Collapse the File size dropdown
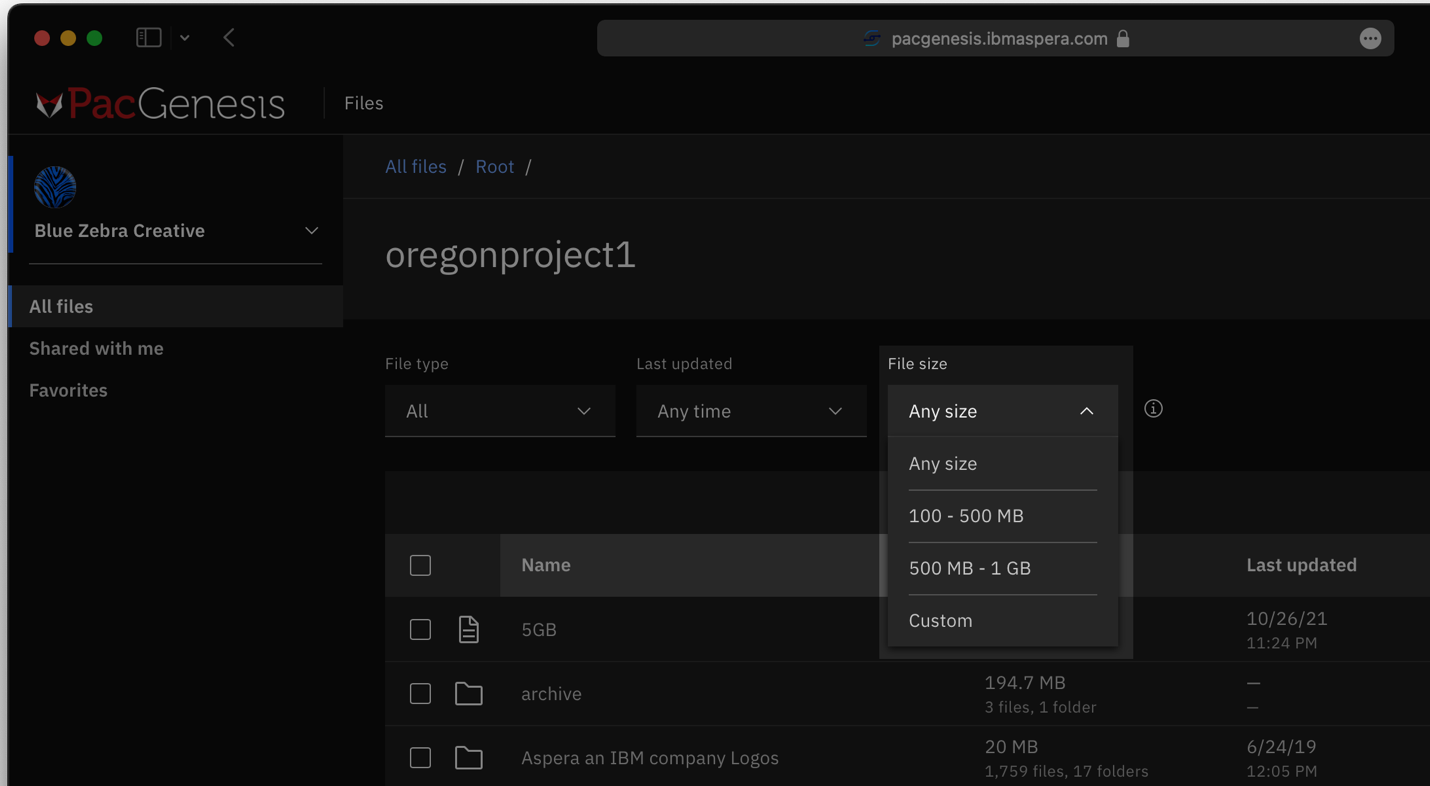1430x786 pixels. click(1003, 411)
